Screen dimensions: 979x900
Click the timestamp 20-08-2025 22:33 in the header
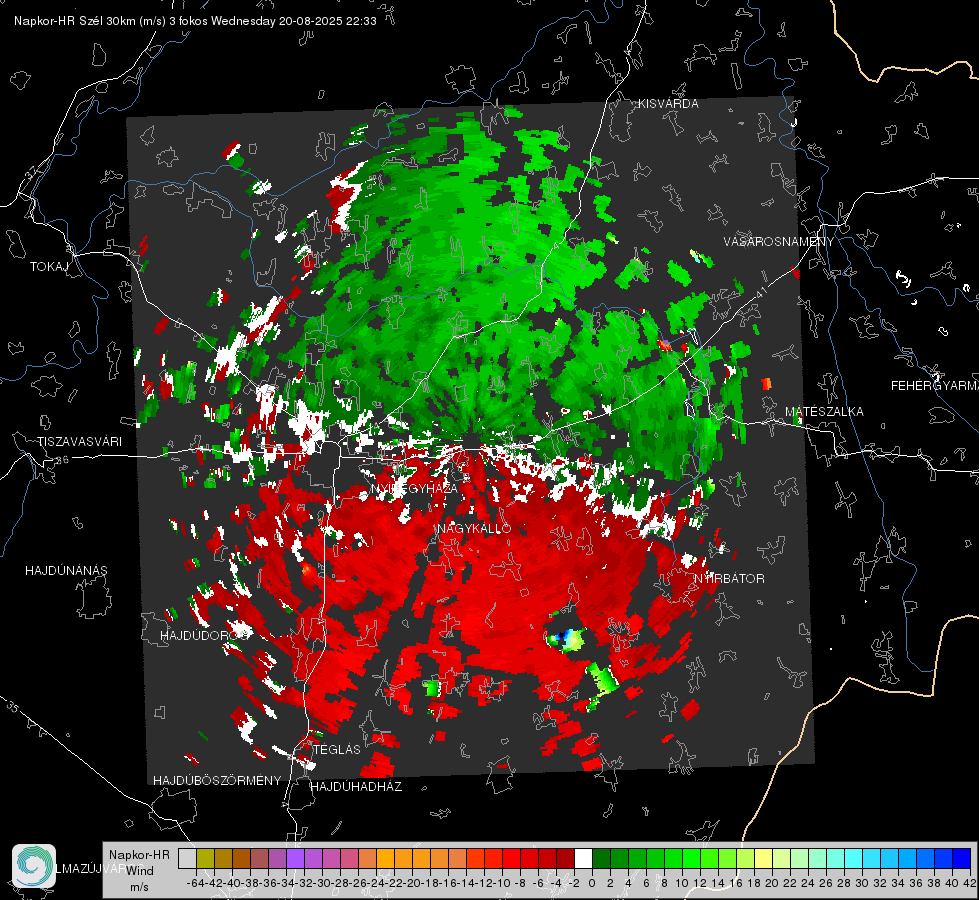(328, 21)
